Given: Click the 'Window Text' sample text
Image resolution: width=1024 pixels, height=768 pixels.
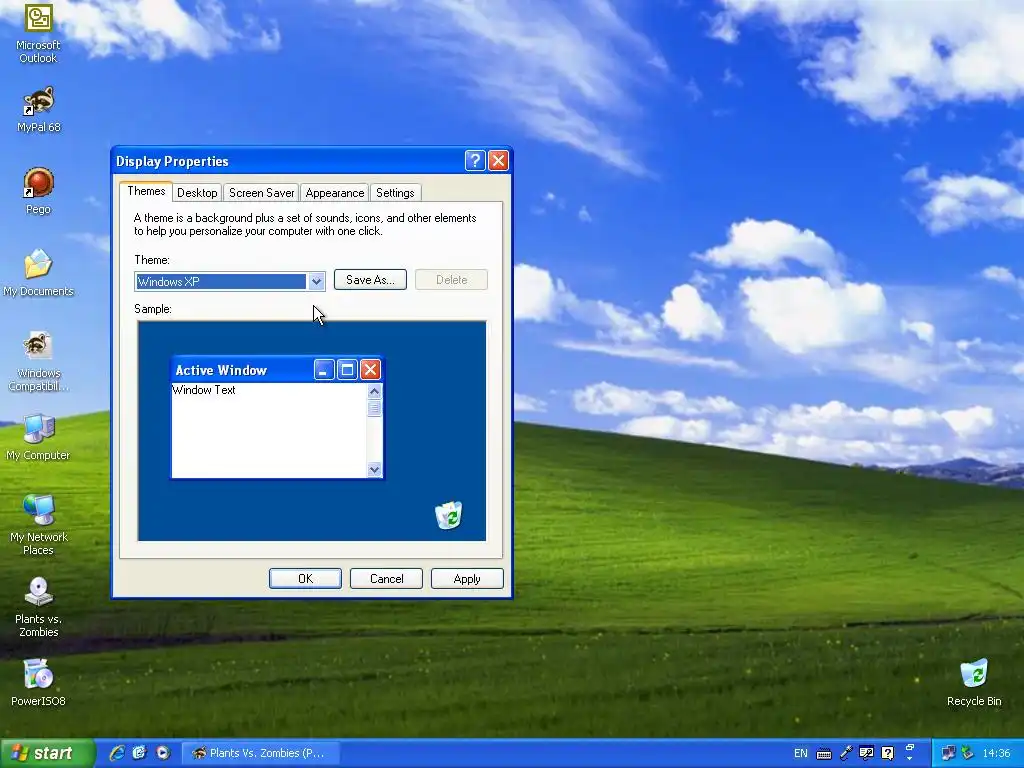Looking at the screenshot, I should point(204,390).
